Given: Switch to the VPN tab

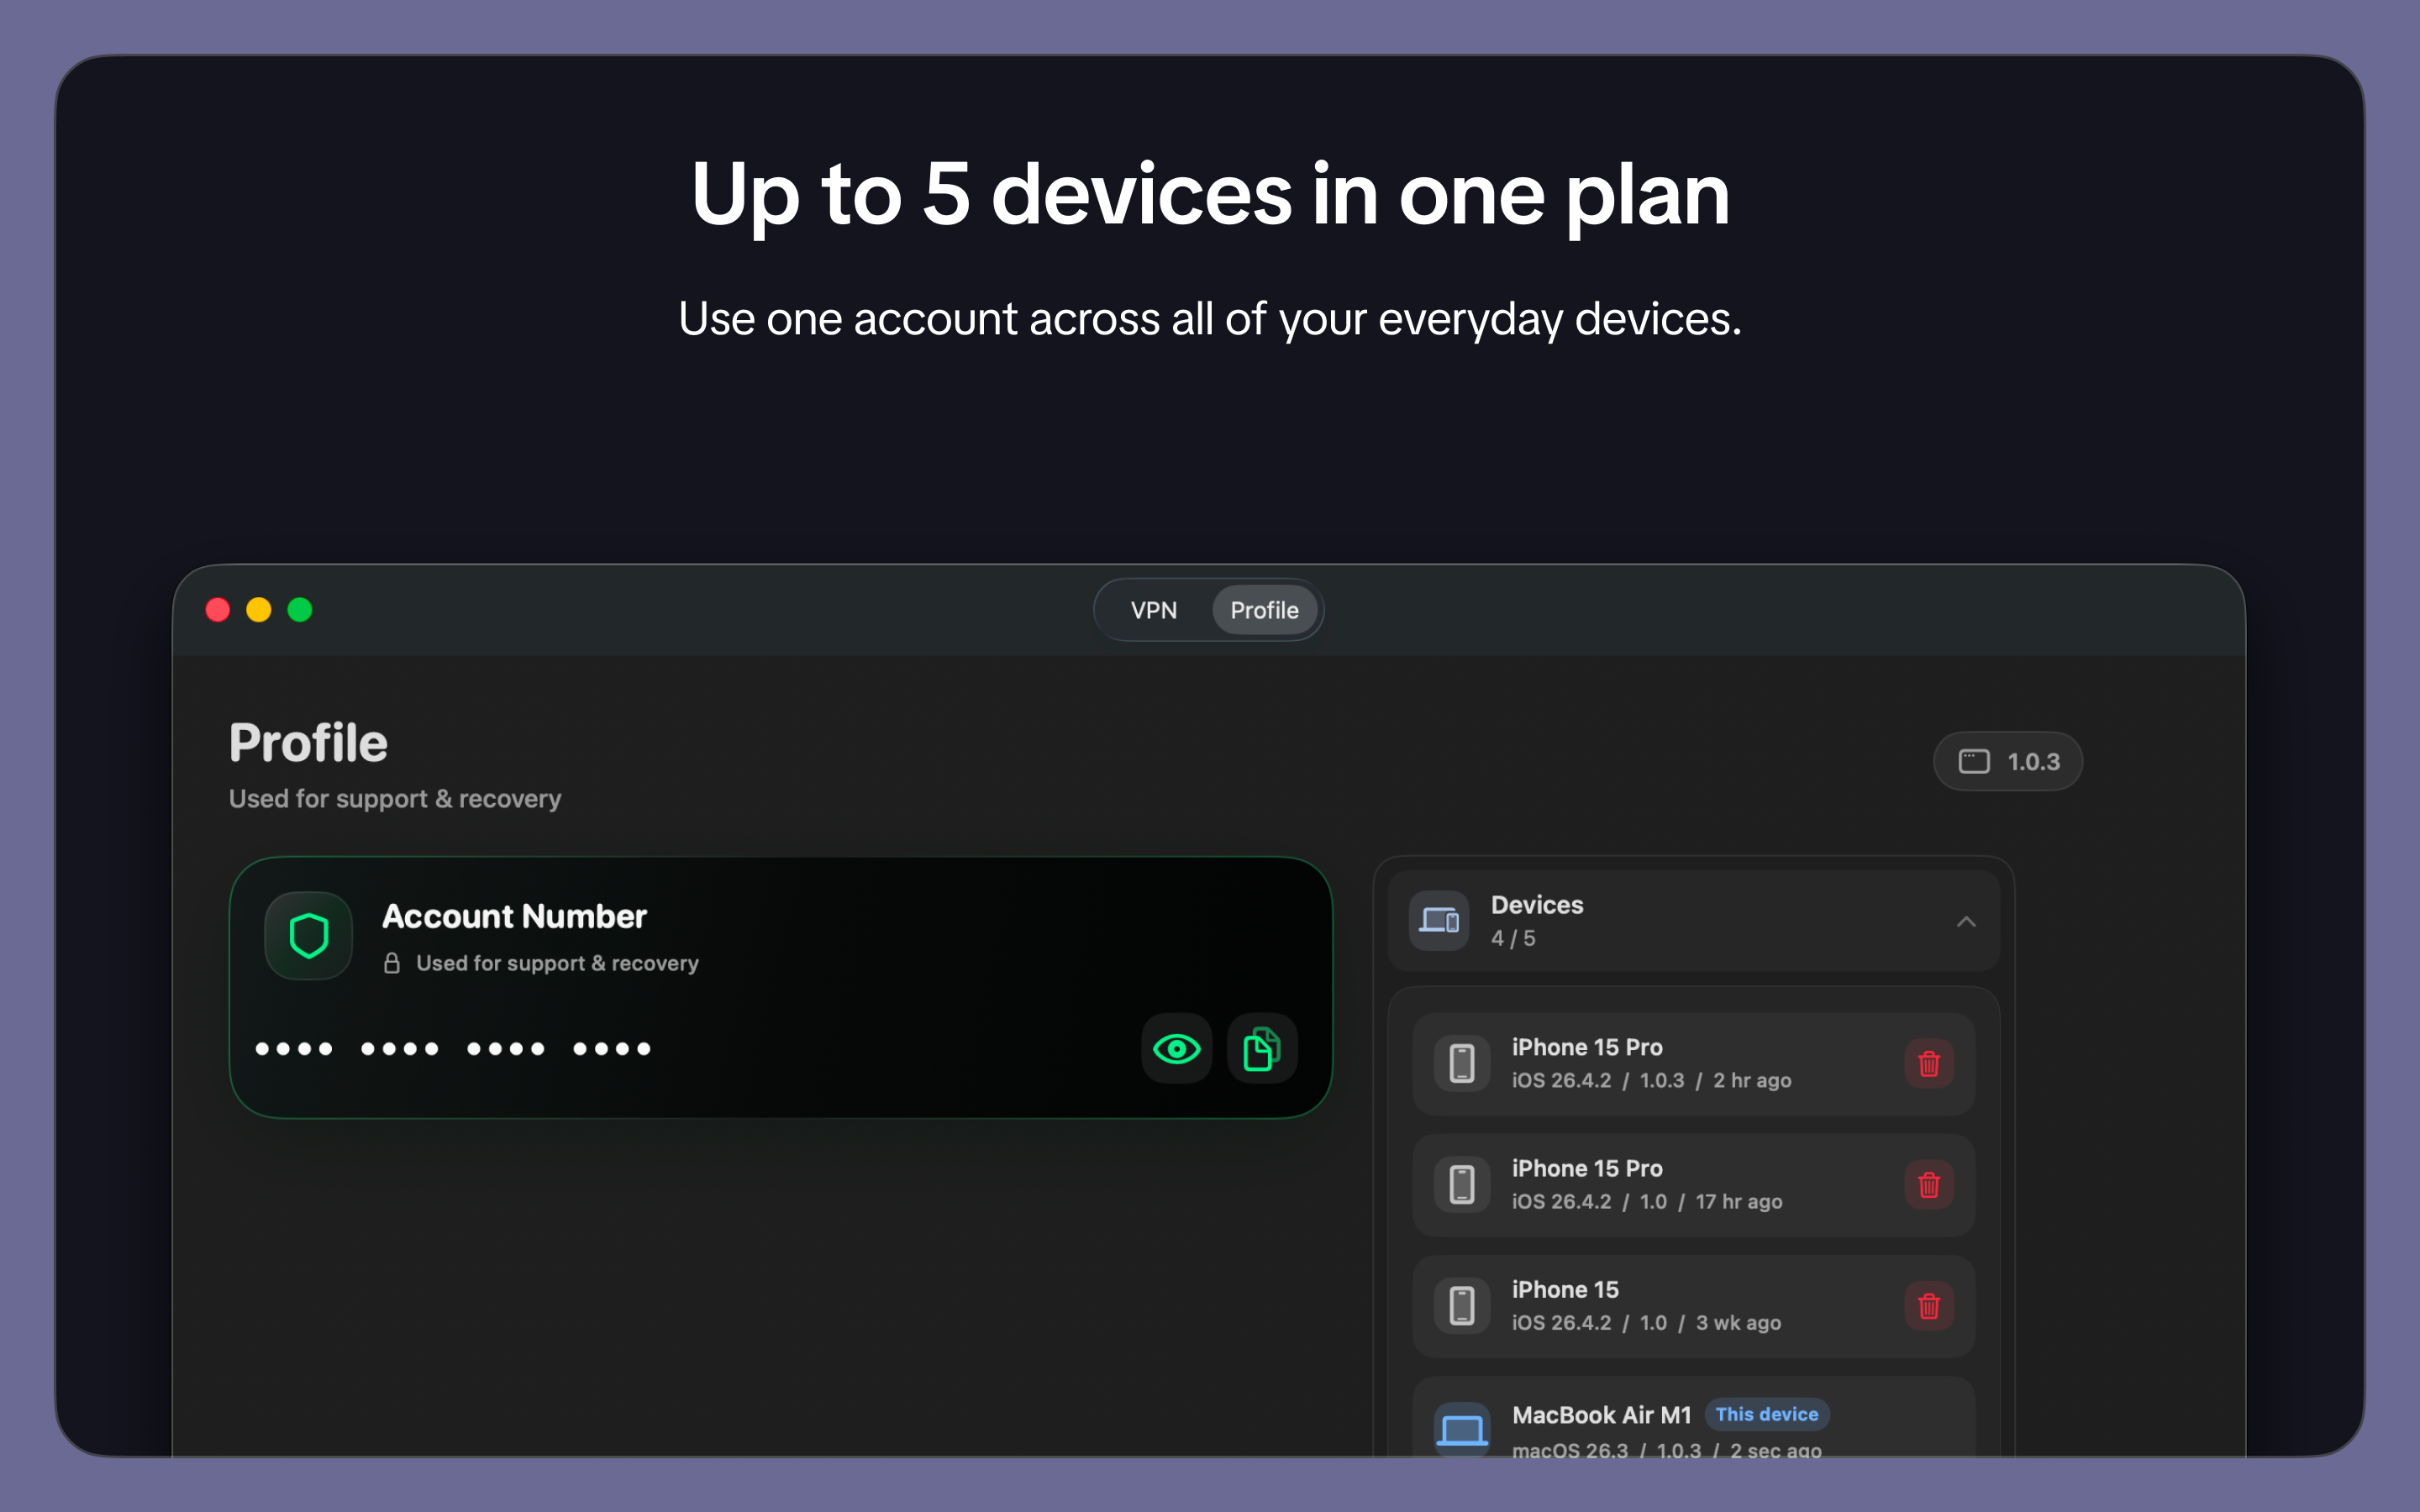Looking at the screenshot, I should click(x=1153, y=610).
